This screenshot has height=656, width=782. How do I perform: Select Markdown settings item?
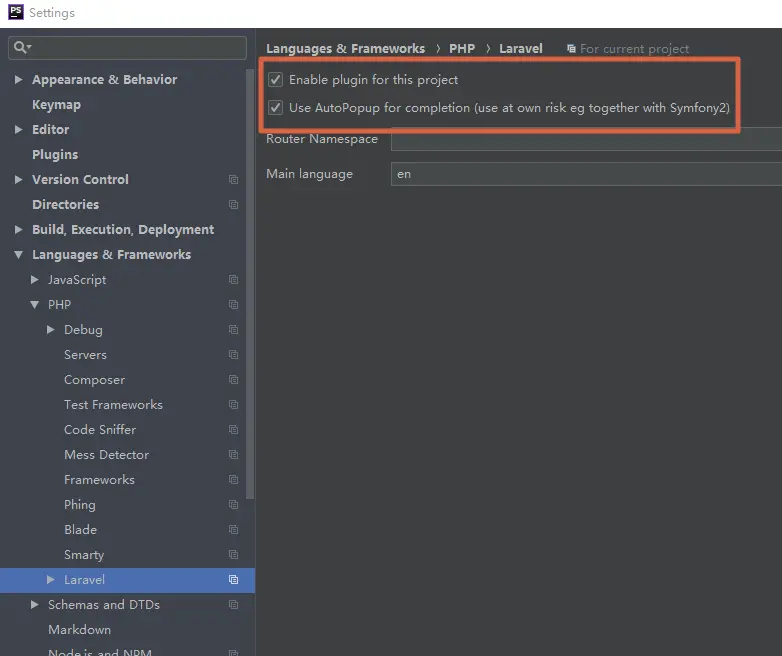(79, 630)
